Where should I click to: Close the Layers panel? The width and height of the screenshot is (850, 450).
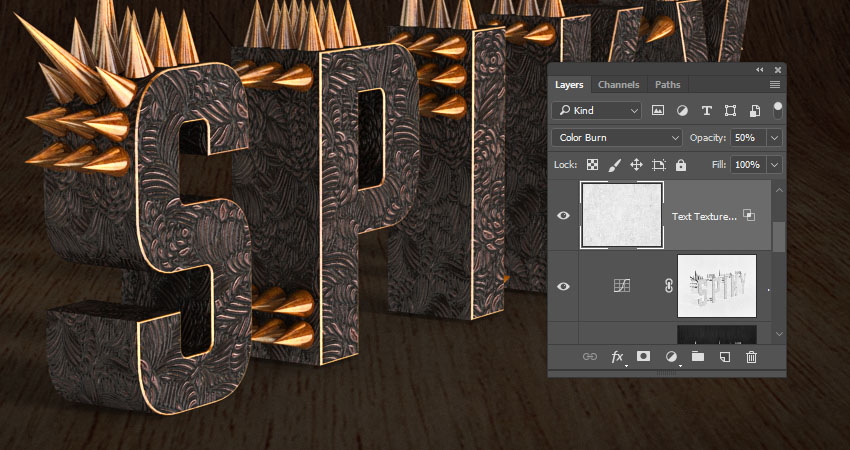pos(778,69)
